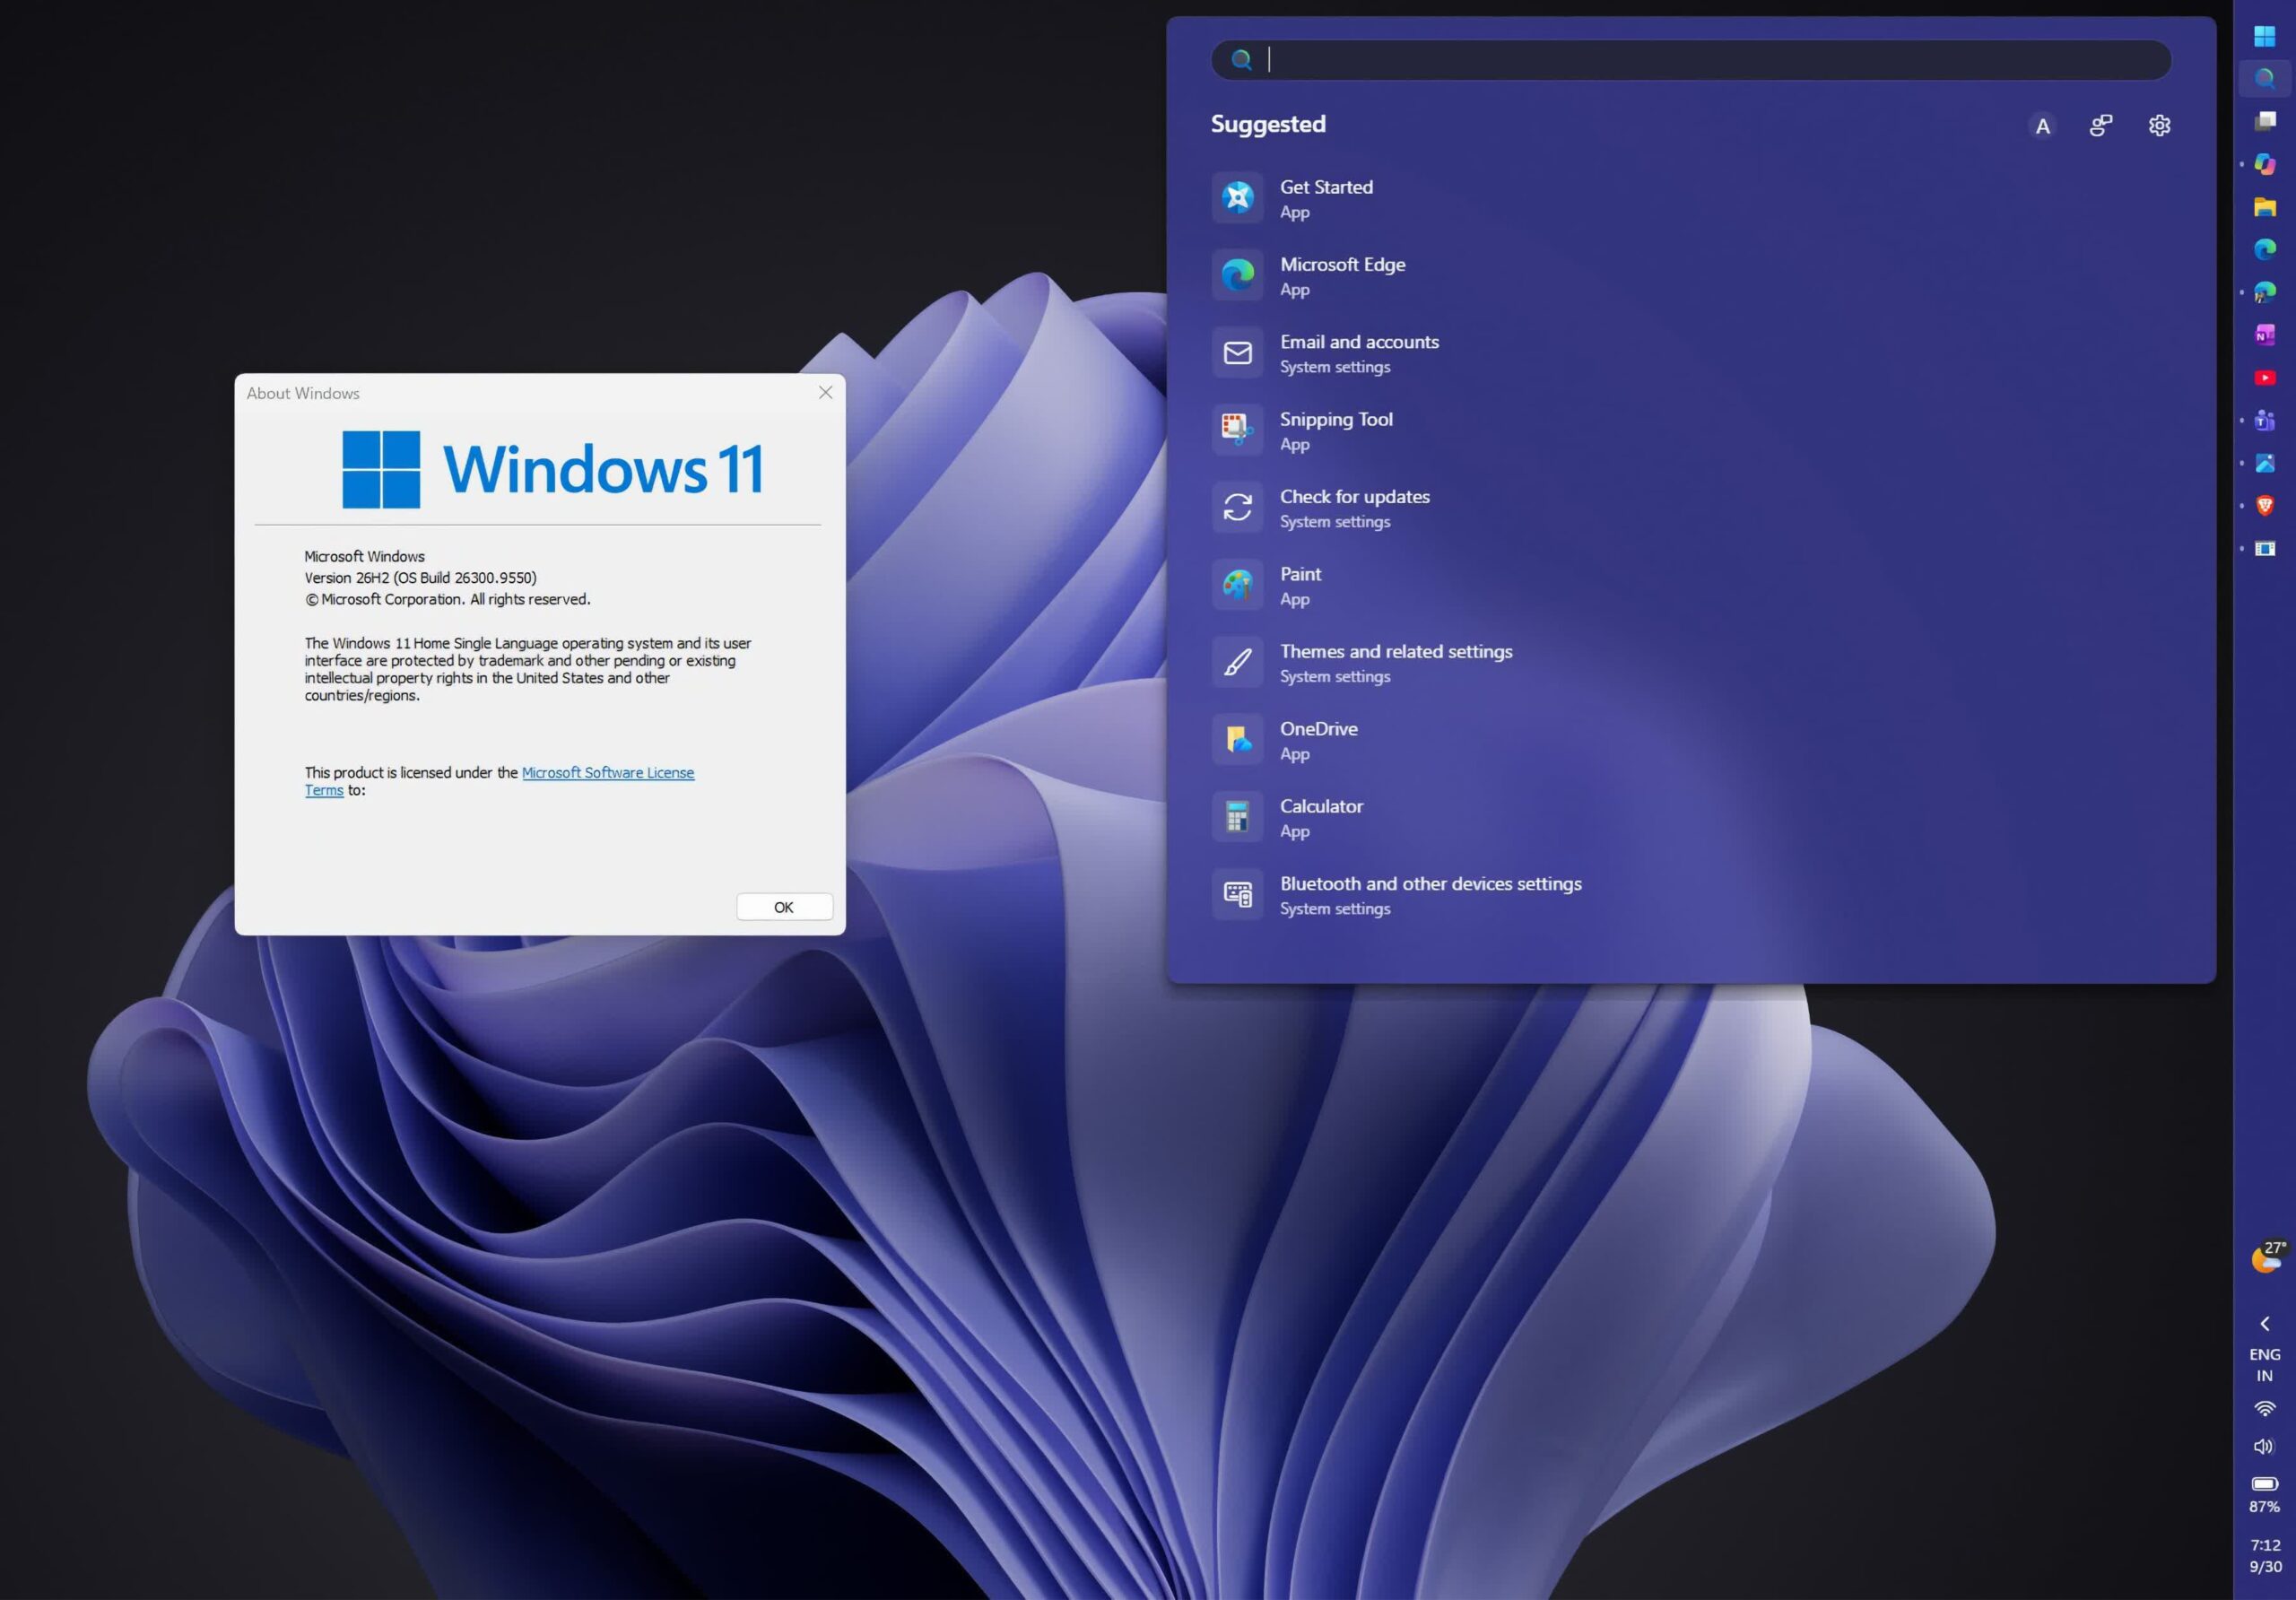The height and width of the screenshot is (1600, 2296).
Task: Open search settings gear icon
Action: [2159, 125]
